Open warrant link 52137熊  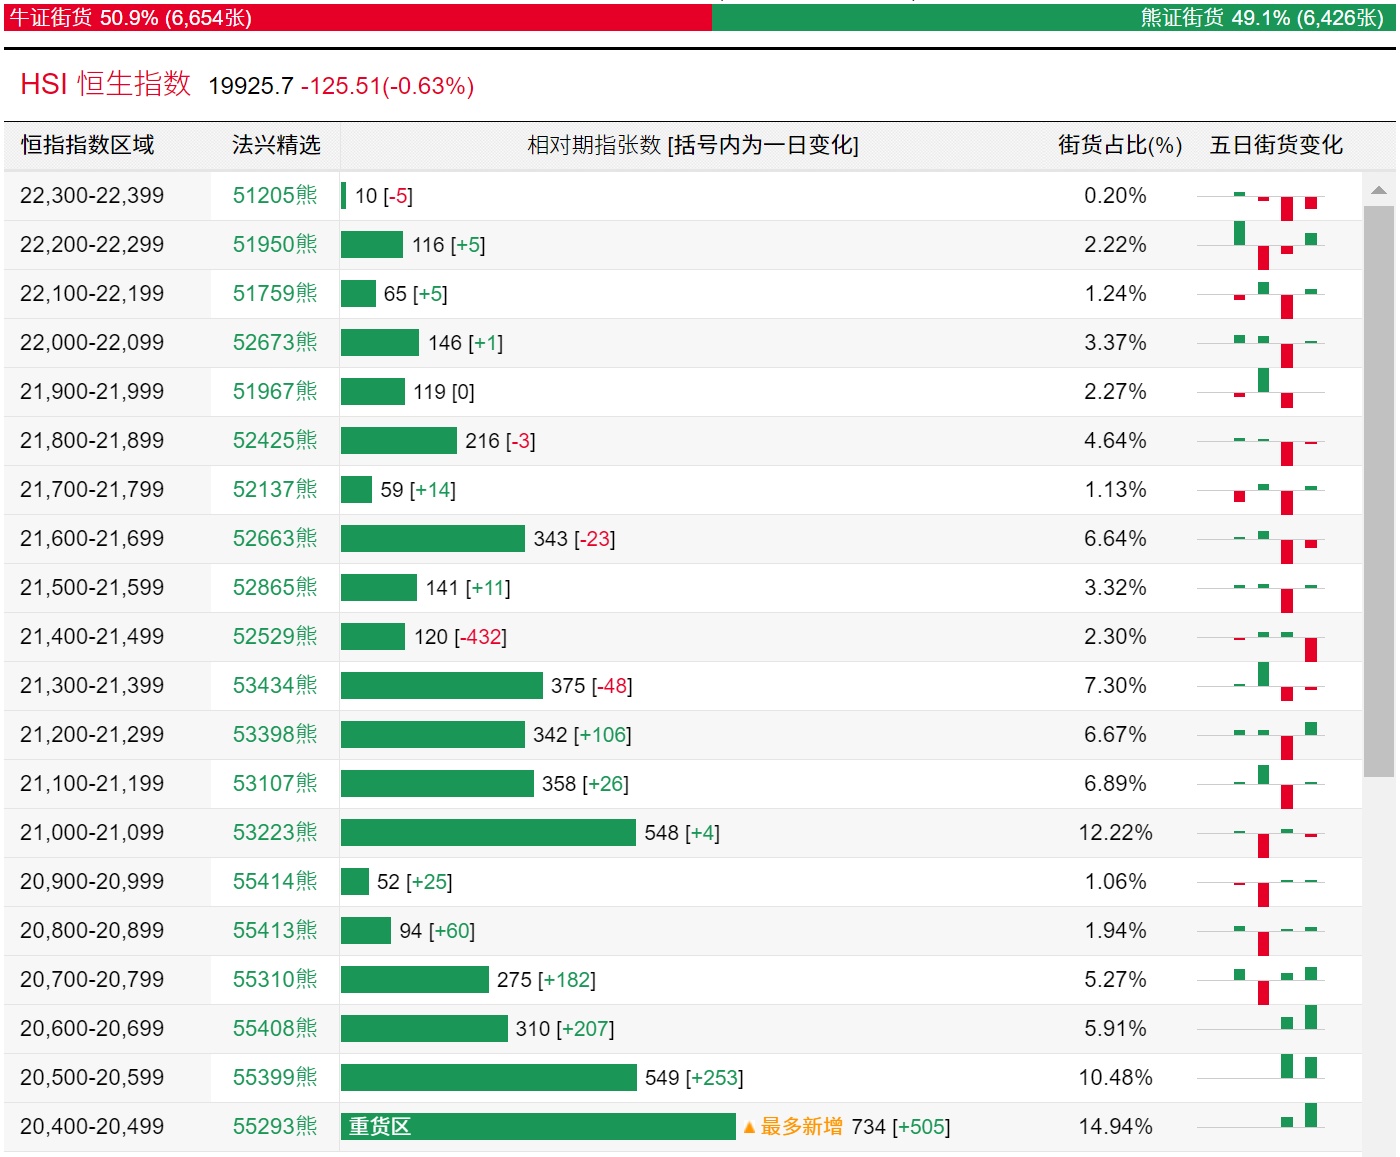[x=275, y=489]
